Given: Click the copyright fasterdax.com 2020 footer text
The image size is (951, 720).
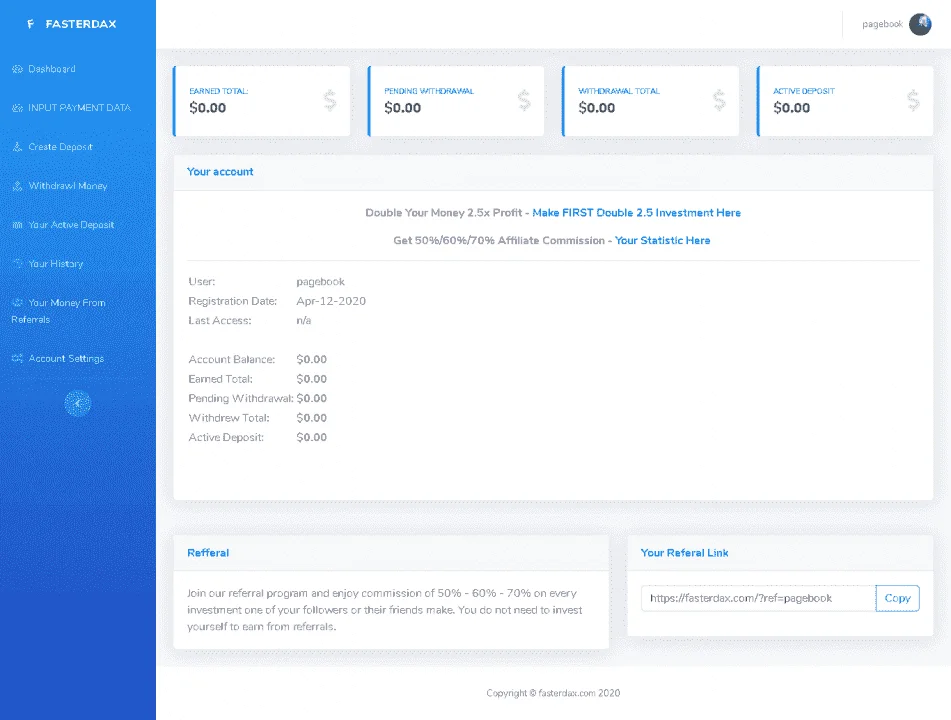Looking at the screenshot, I should click(x=553, y=693).
